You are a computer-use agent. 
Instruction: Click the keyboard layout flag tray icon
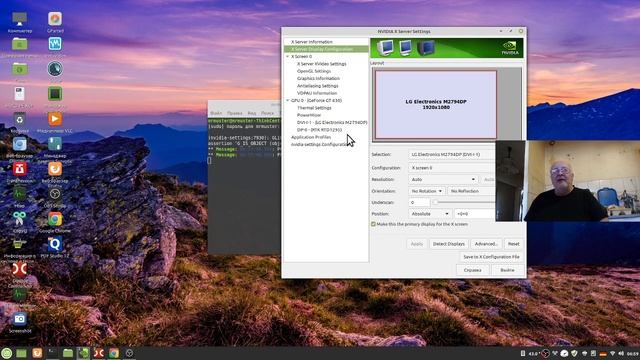603,353
